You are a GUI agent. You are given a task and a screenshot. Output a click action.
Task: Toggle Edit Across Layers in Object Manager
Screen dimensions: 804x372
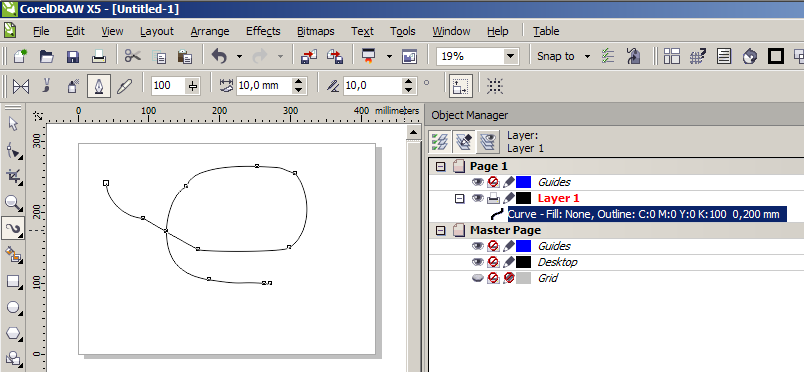(x=464, y=142)
